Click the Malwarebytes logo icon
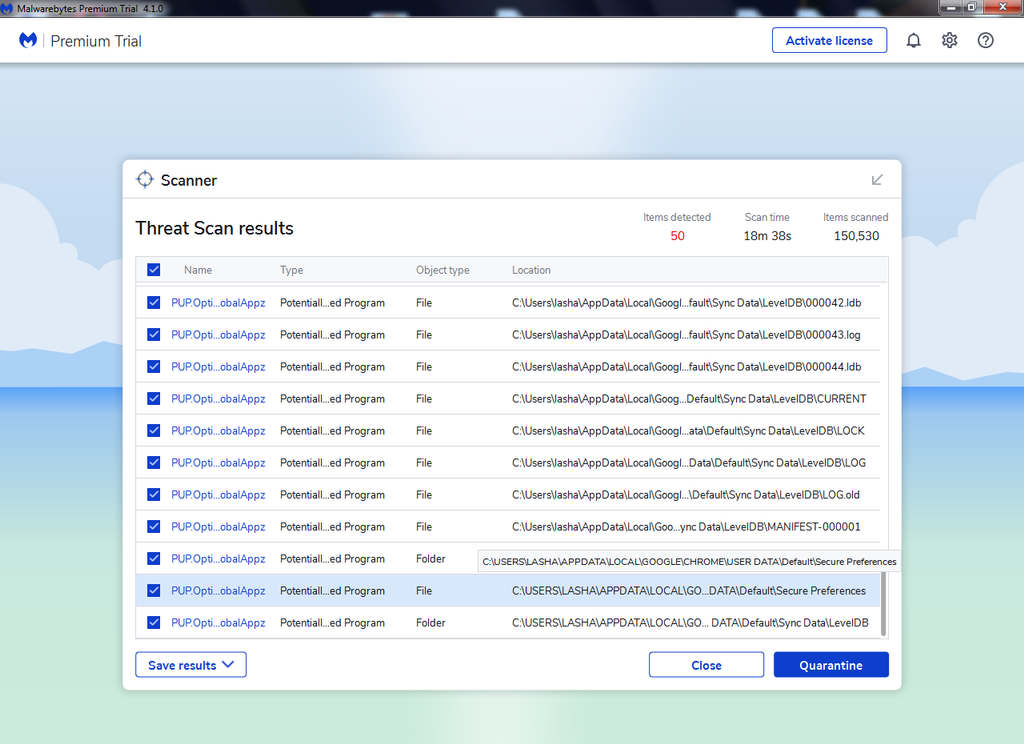1024x744 pixels. [27, 40]
